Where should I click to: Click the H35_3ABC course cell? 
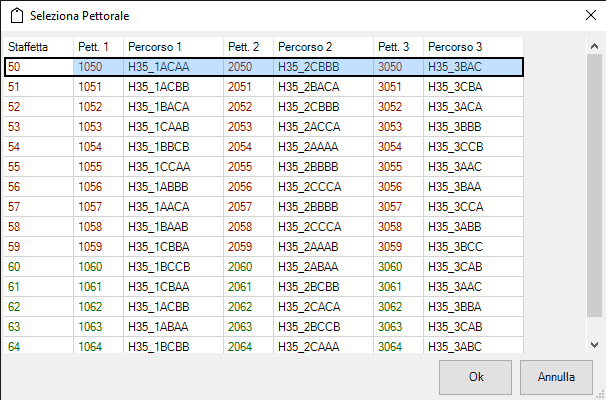coord(473,347)
